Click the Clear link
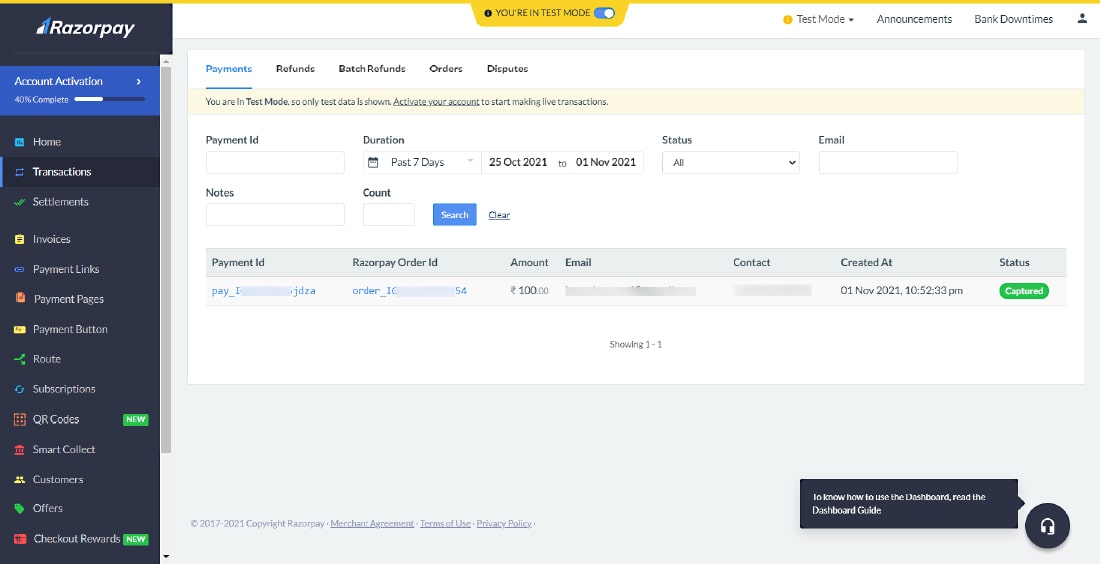The width and height of the screenshot is (1100, 564). (x=499, y=215)
